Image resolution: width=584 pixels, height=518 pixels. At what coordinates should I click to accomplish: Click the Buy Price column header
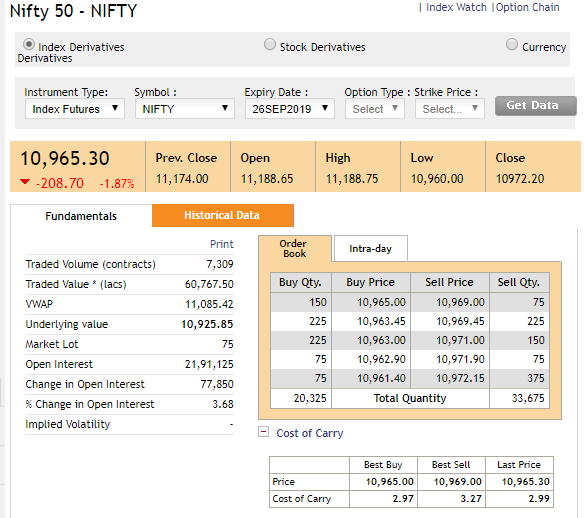coord(371,282)
